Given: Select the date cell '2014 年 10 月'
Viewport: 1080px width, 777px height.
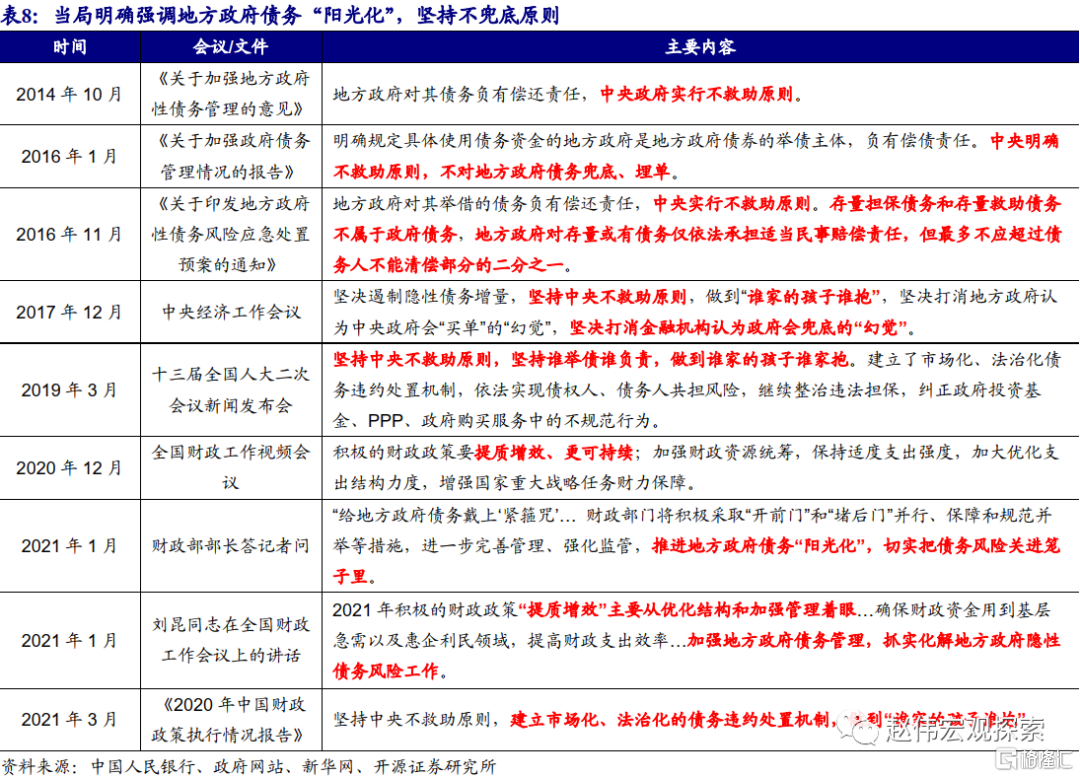Looking at the screenshot, I should tap(70, 94).
